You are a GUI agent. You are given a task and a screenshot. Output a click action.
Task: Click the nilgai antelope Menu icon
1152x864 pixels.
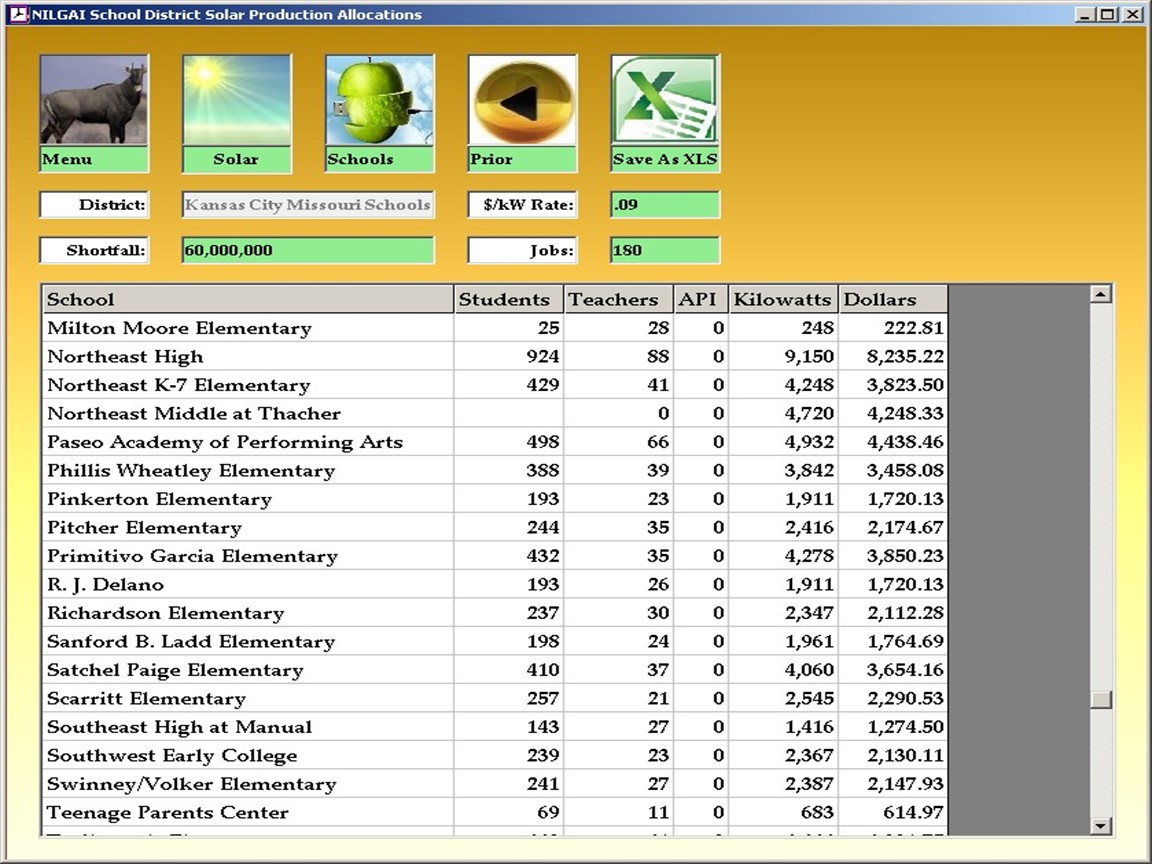point(94,100)
